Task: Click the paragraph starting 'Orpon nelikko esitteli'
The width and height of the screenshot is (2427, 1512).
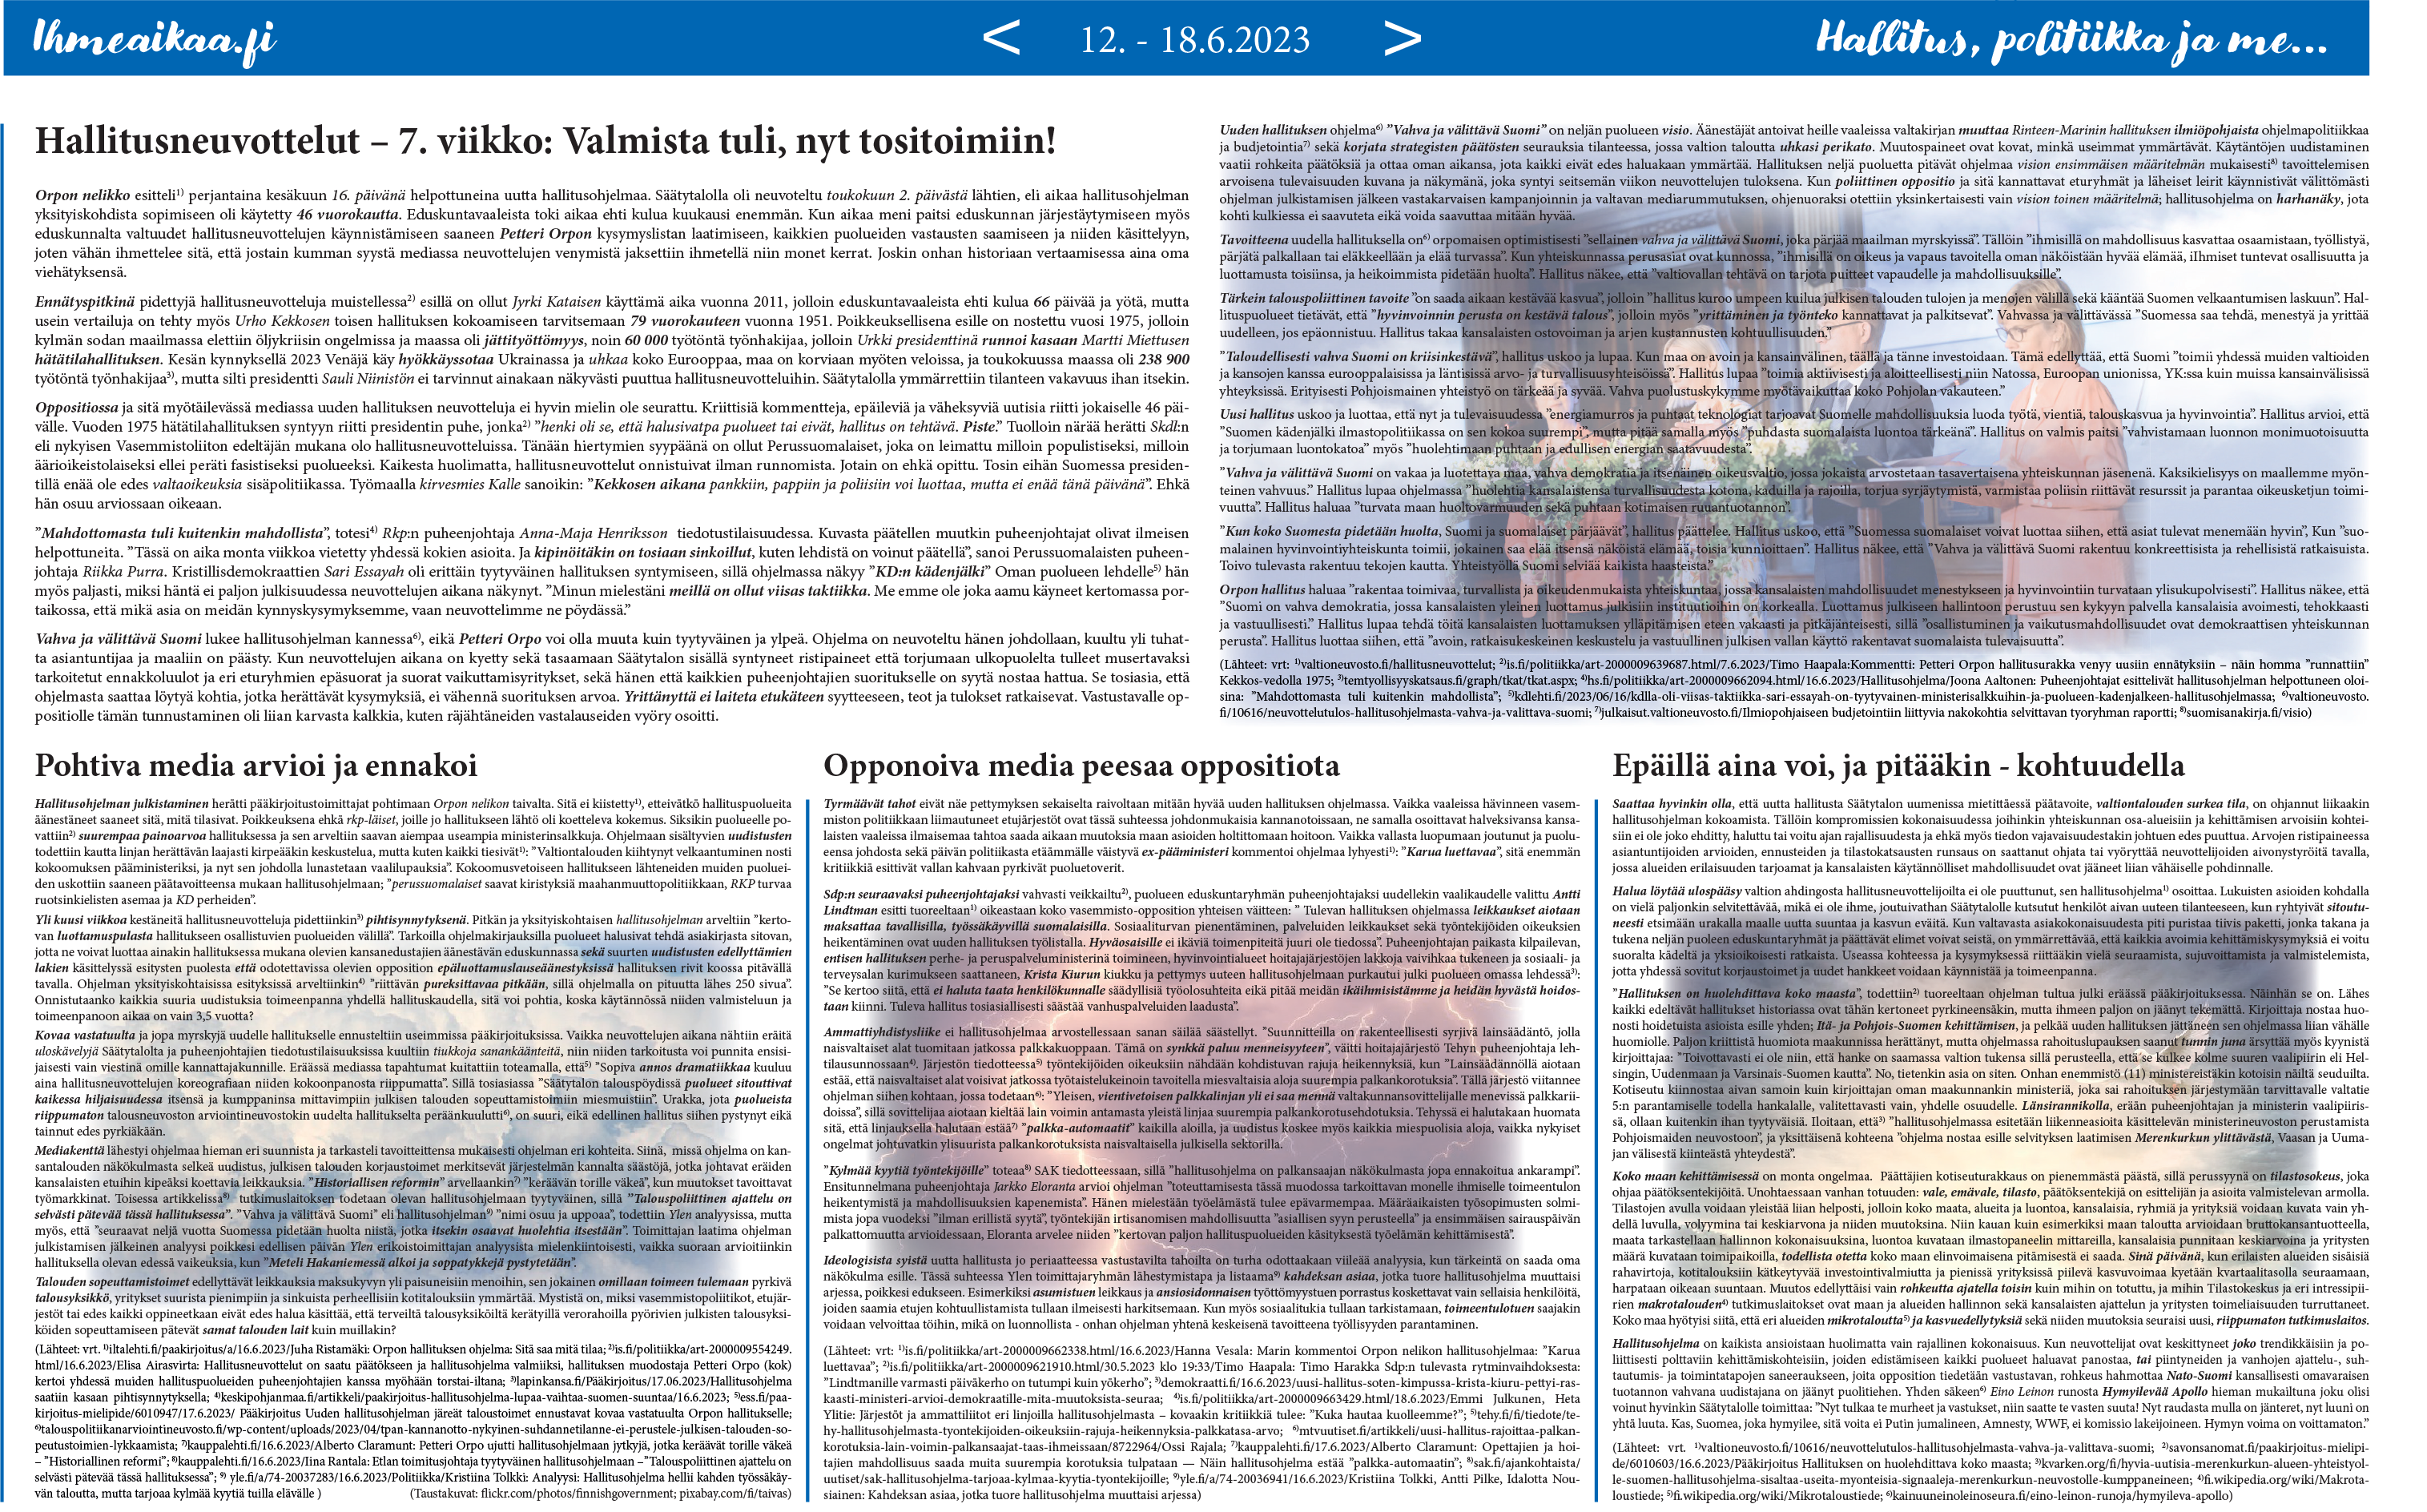Action: pyautogui.click(x=611, y=233)
